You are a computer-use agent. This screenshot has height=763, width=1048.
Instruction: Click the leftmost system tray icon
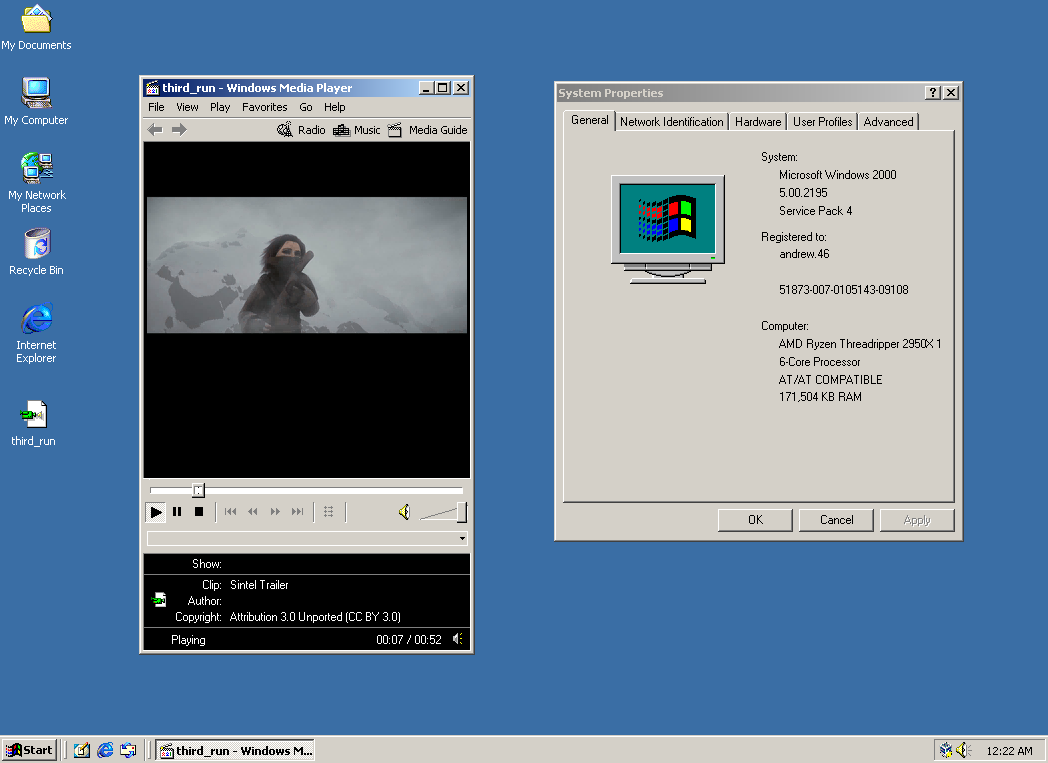[x=946, y=750]
